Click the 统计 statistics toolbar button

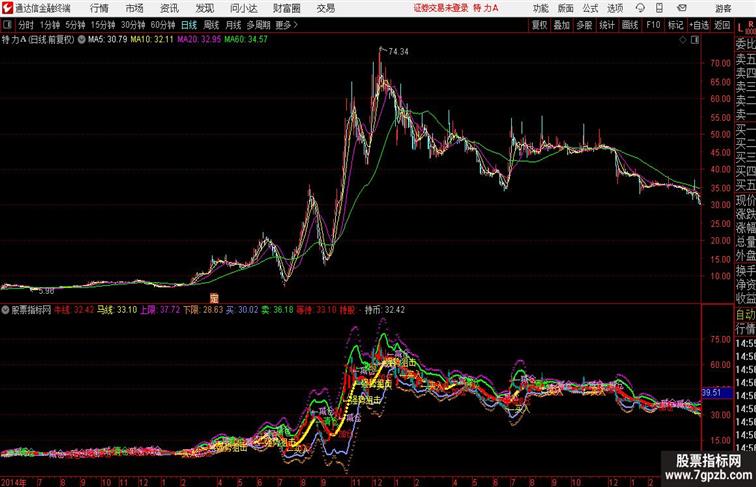(x=607, y=25)
